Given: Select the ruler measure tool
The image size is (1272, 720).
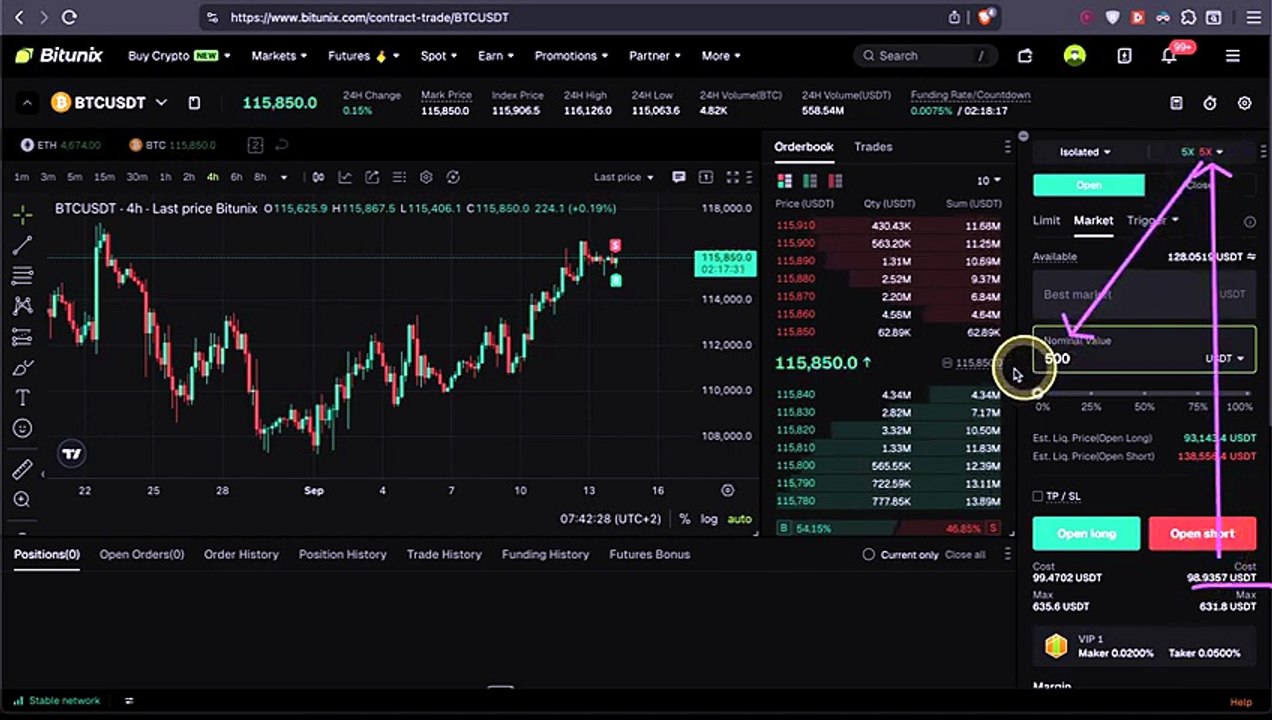Looking at the screenshot, I should [x=22, y=470].
